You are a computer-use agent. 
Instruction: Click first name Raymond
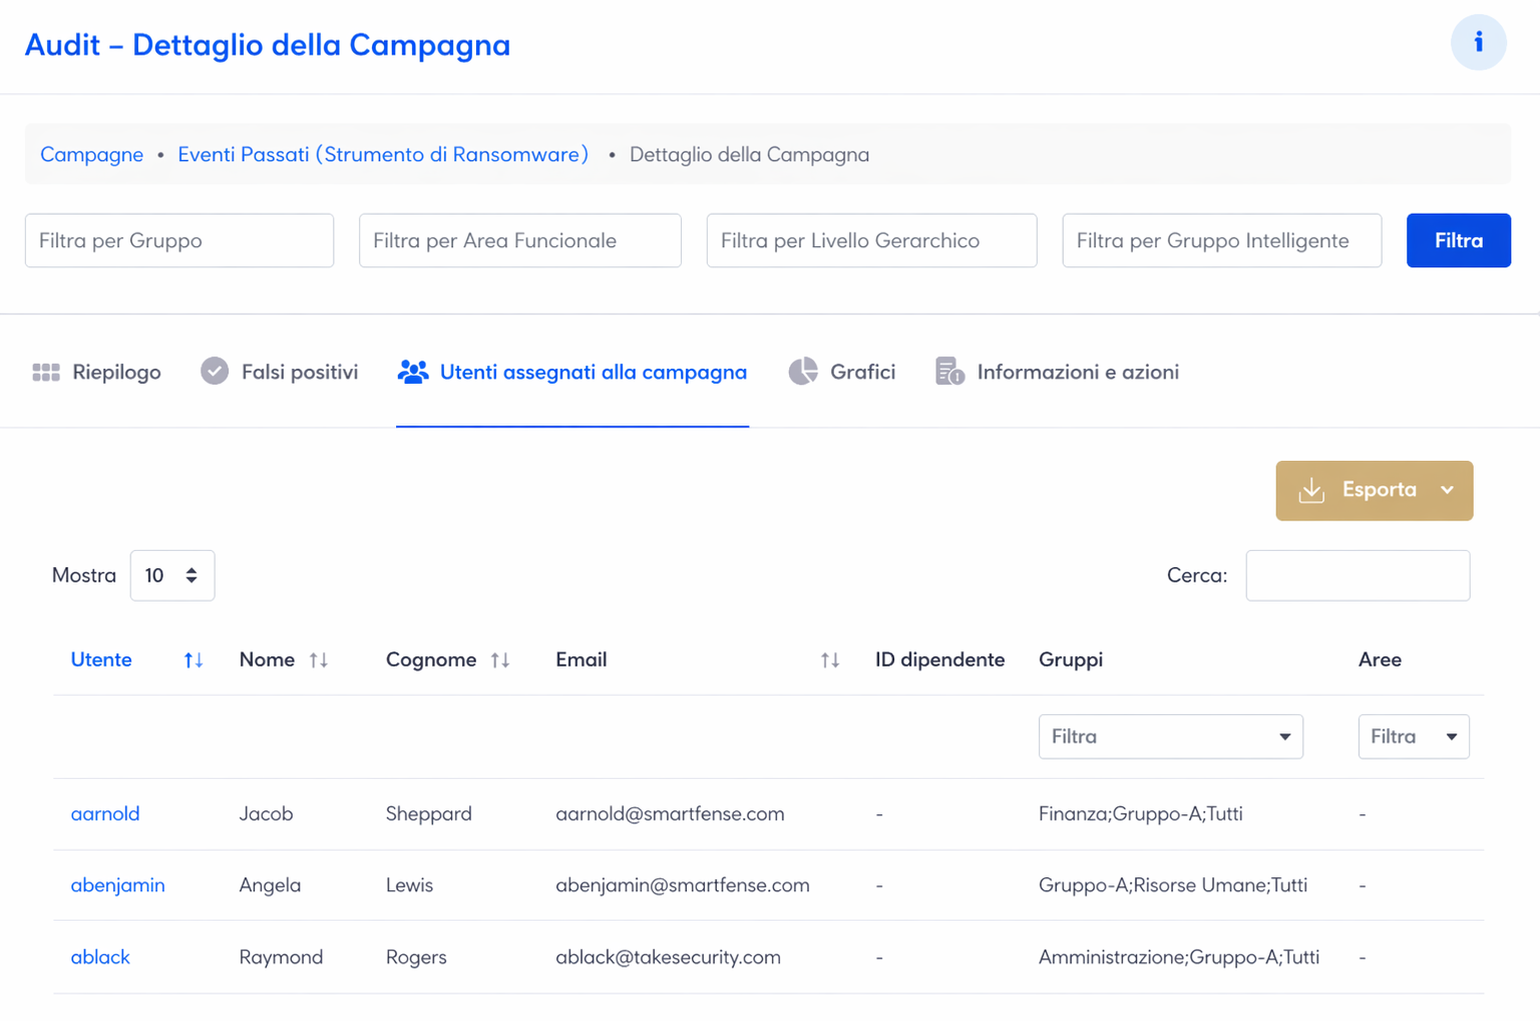[x=281, y=957]
